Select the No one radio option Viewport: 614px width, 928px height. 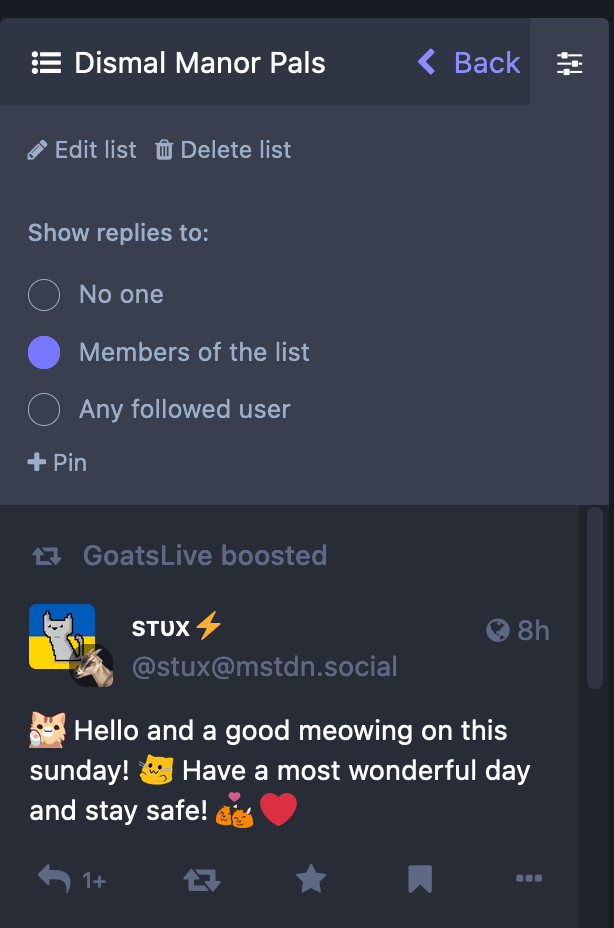(44, 295)
